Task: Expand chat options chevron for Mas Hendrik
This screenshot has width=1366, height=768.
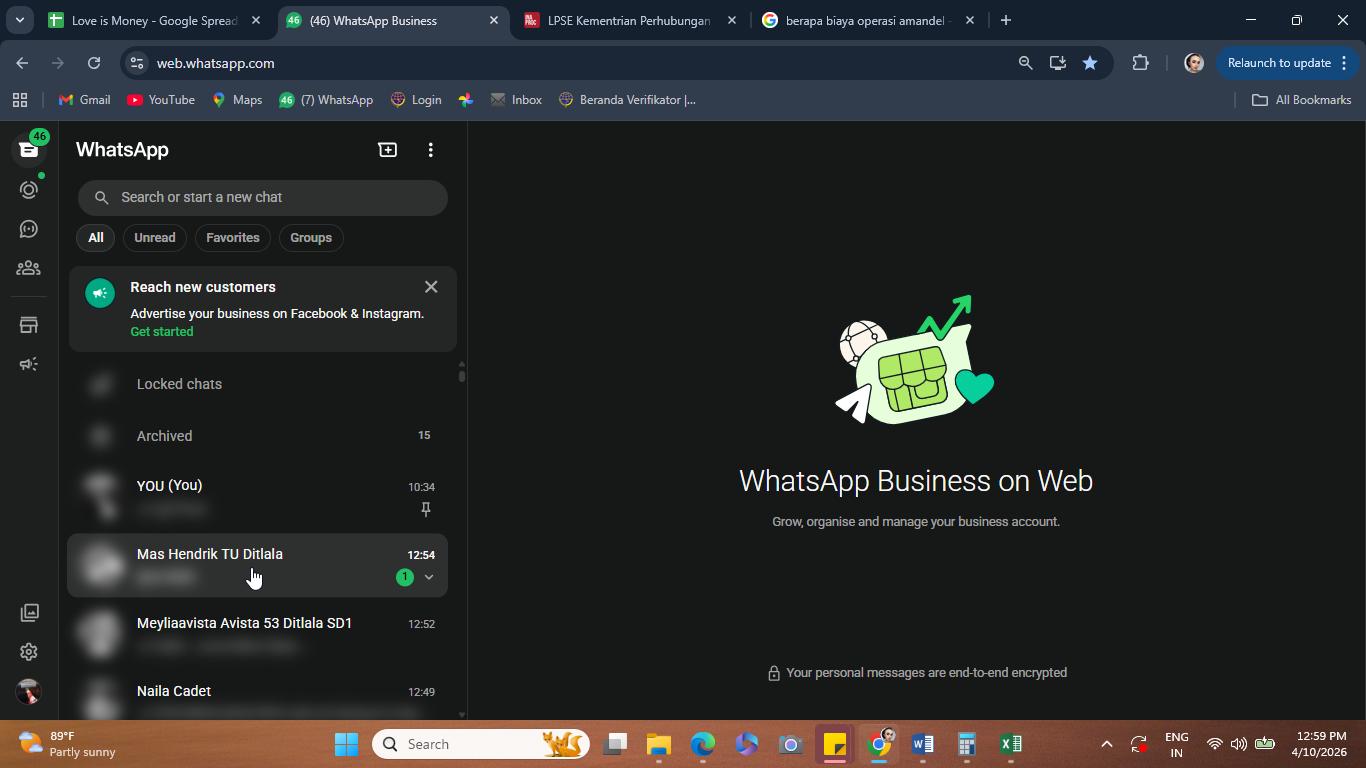Action: point(429,577)
